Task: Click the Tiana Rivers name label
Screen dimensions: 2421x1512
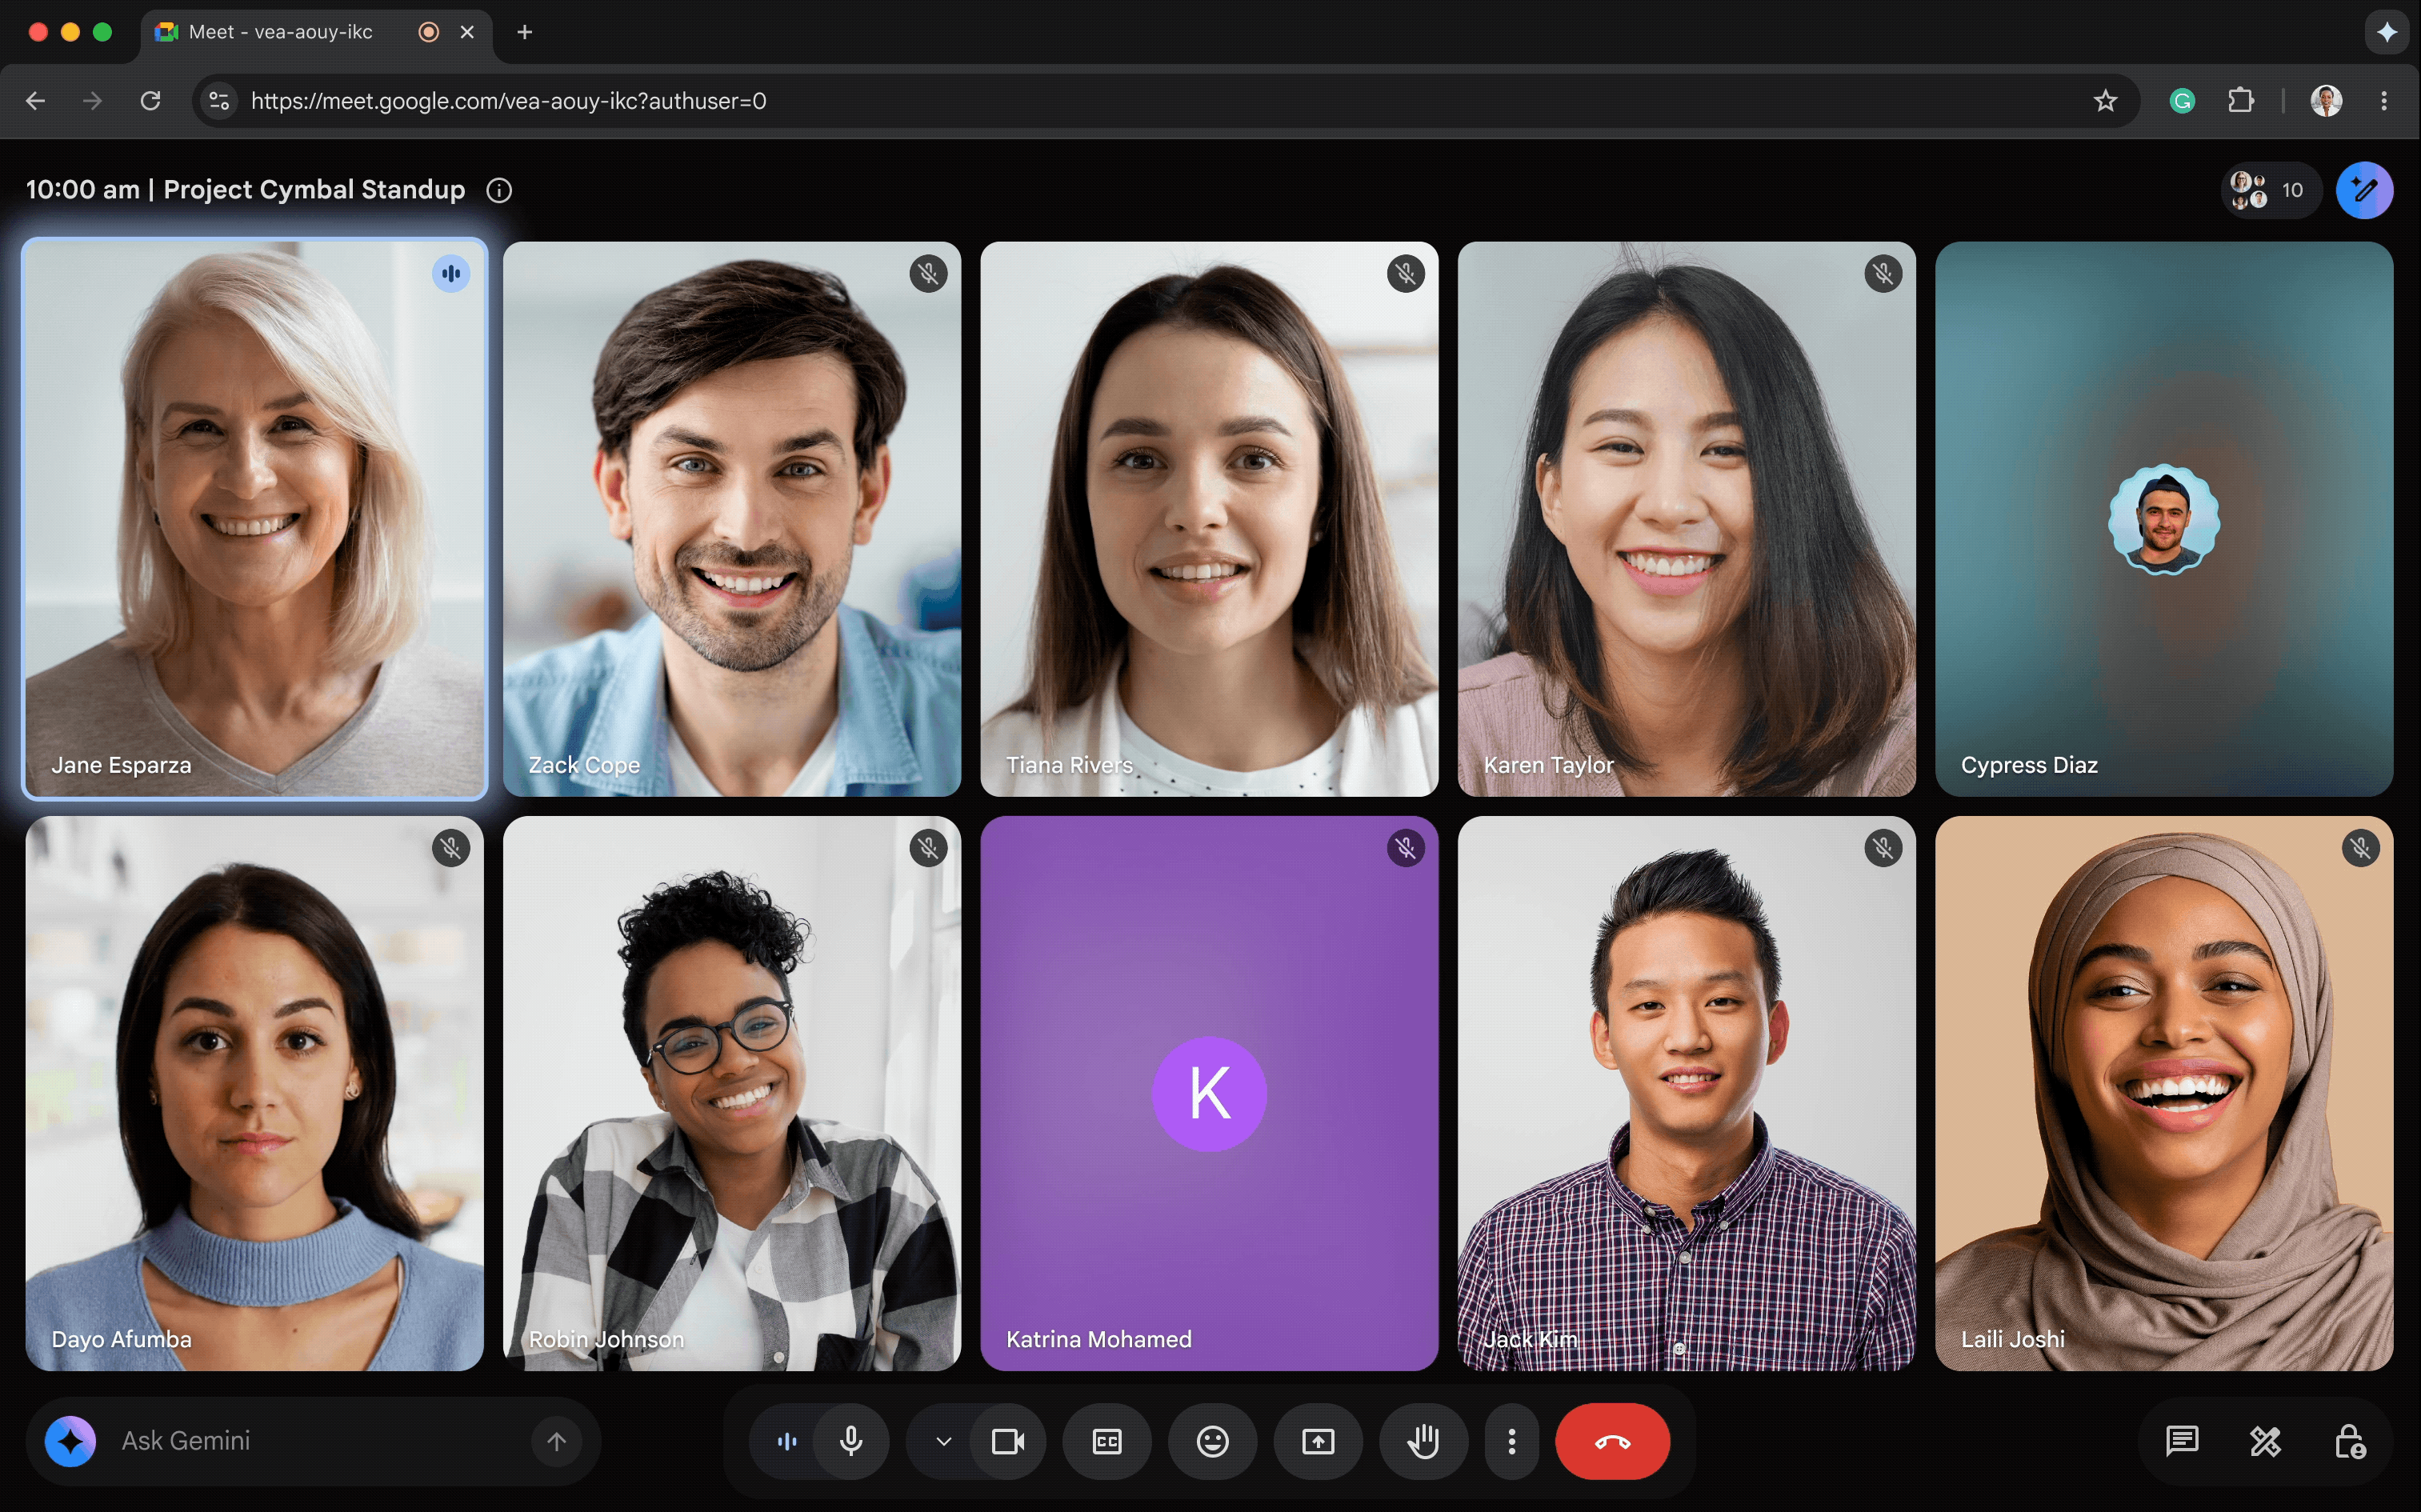Action: [1069, 765]
